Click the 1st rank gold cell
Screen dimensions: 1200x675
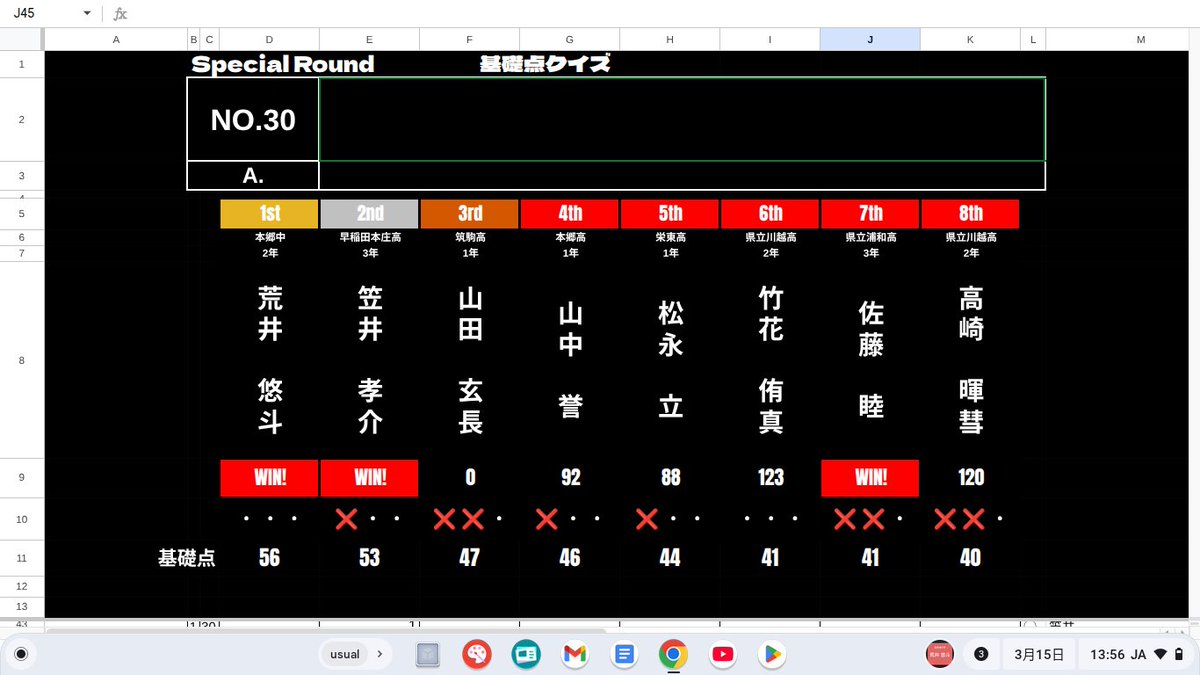point(269,214)
